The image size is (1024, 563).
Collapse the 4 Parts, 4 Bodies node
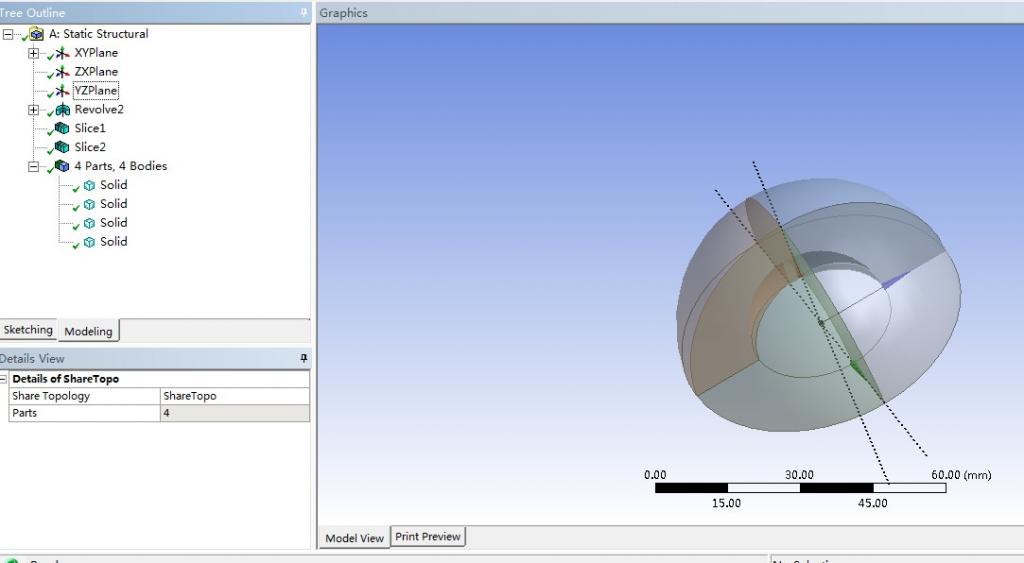tap(33, 167)
